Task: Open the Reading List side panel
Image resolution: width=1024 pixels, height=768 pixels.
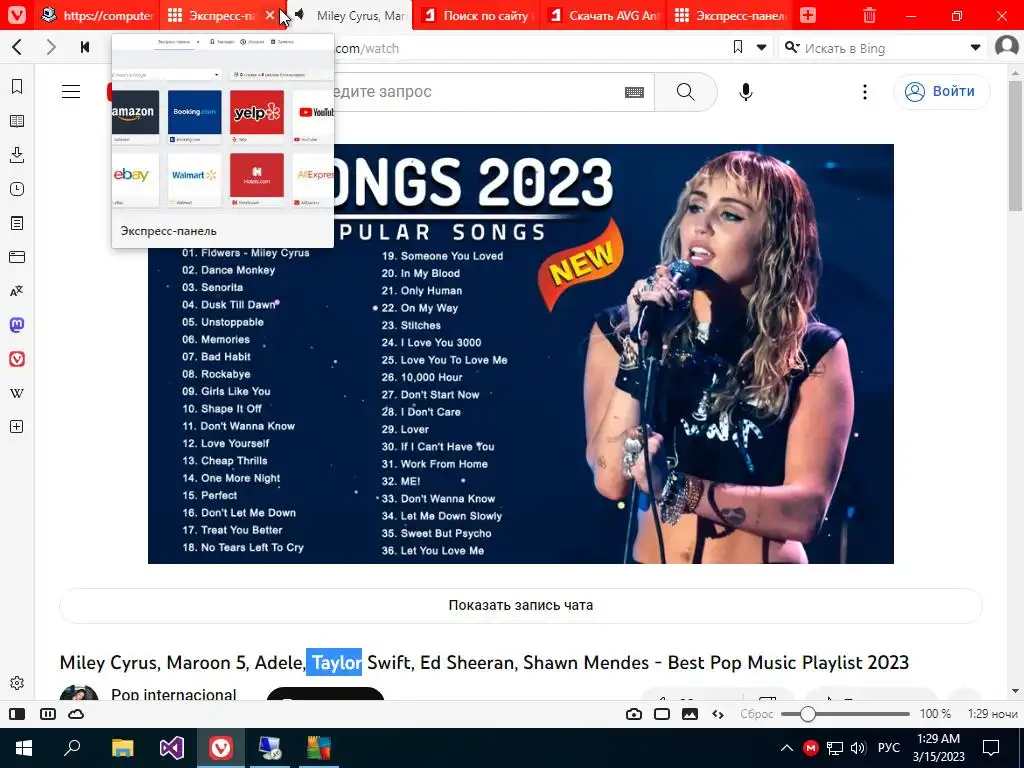Action: click(x=17, y=121)
